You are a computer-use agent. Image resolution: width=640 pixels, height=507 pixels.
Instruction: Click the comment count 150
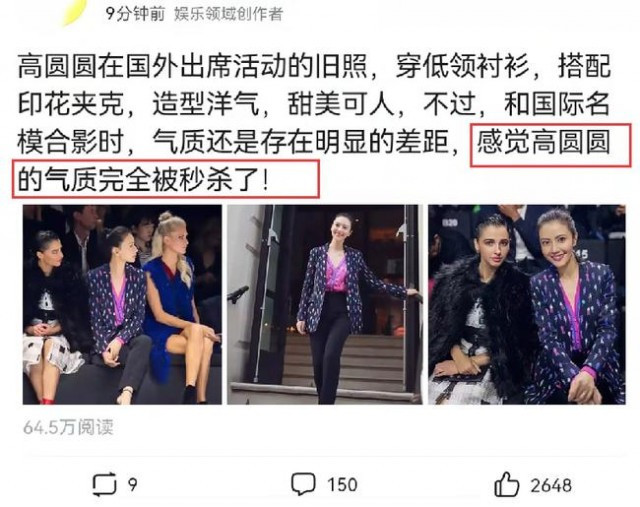(342, 485)
